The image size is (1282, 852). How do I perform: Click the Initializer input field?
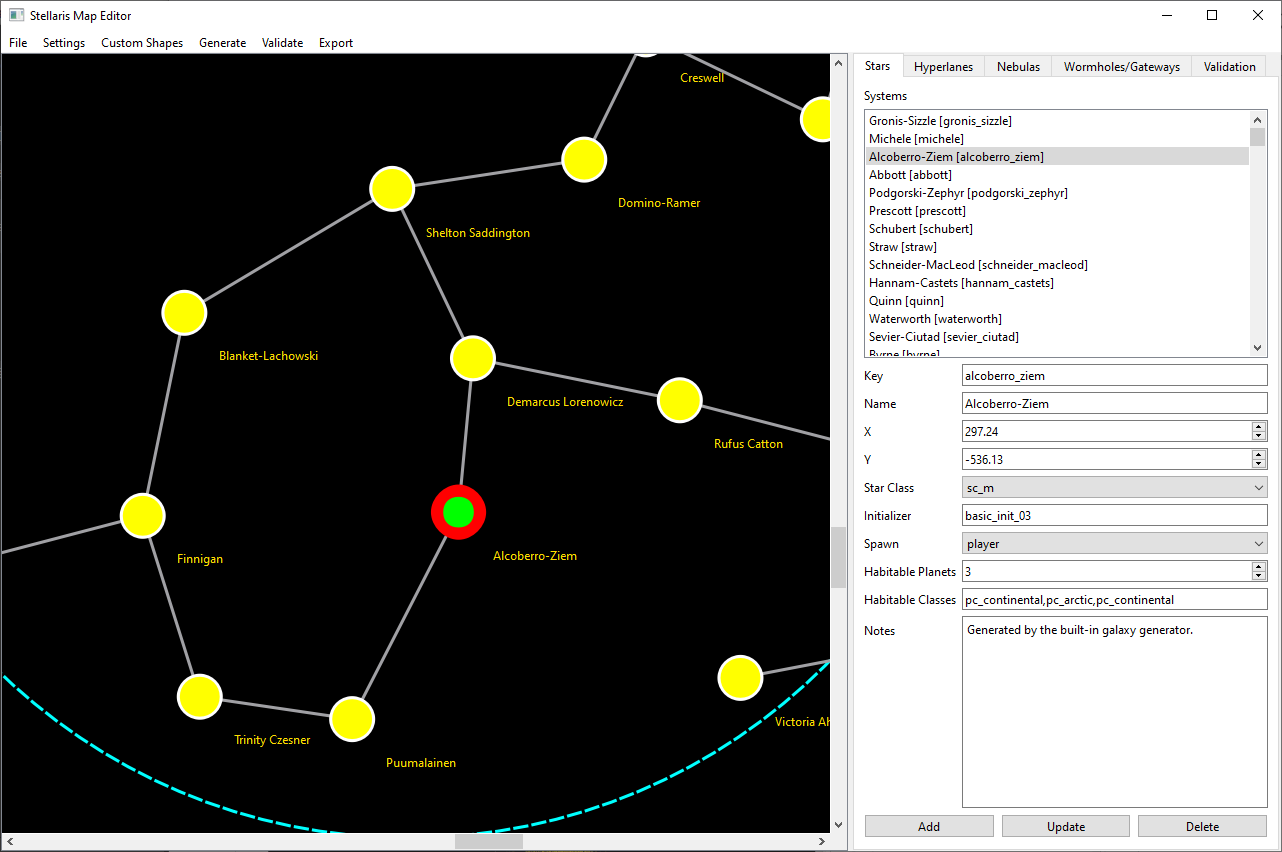coord(1114,515)
